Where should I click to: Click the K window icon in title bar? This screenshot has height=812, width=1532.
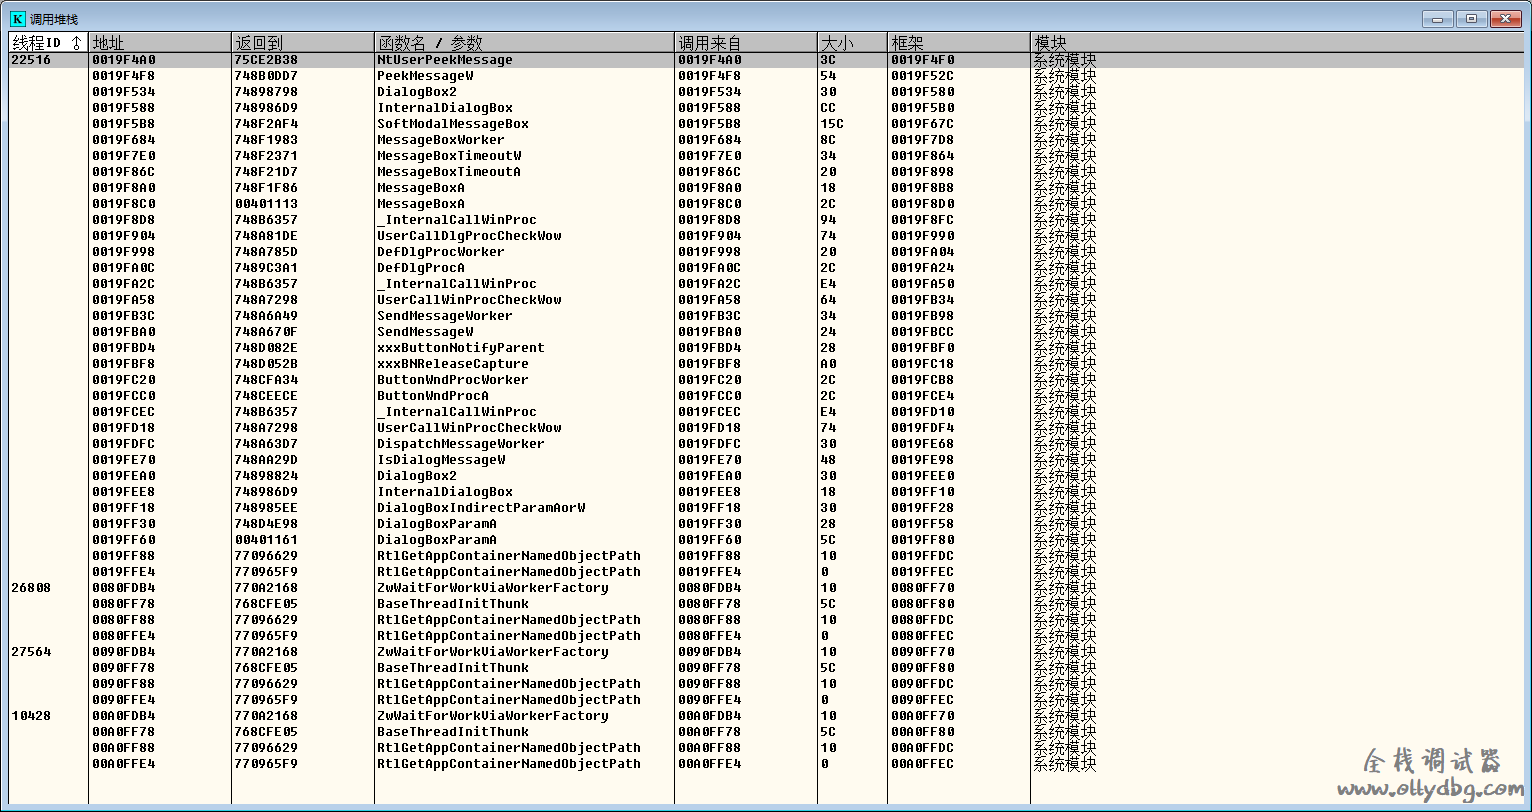point(17,19)
